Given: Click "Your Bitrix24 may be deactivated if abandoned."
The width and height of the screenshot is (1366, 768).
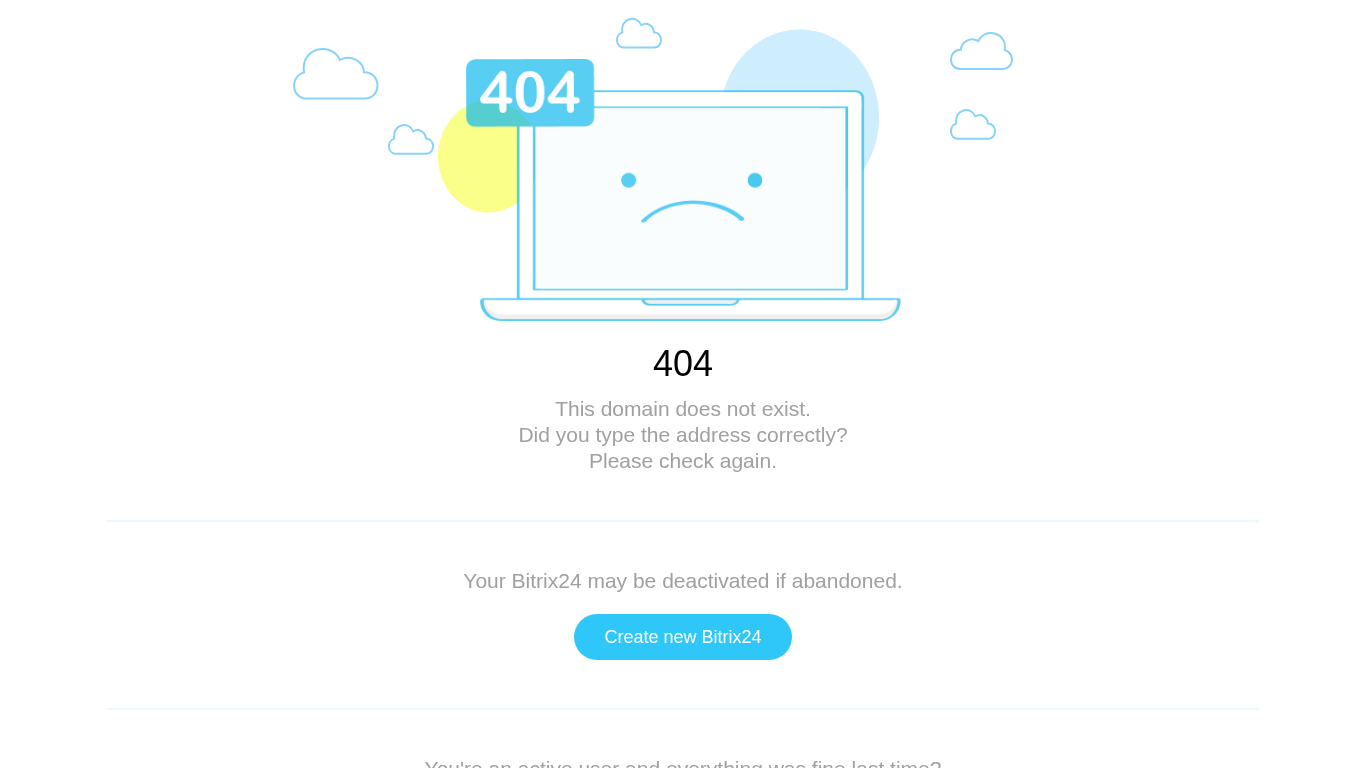Looking at the screenshot, I should (x=683, y=581).
